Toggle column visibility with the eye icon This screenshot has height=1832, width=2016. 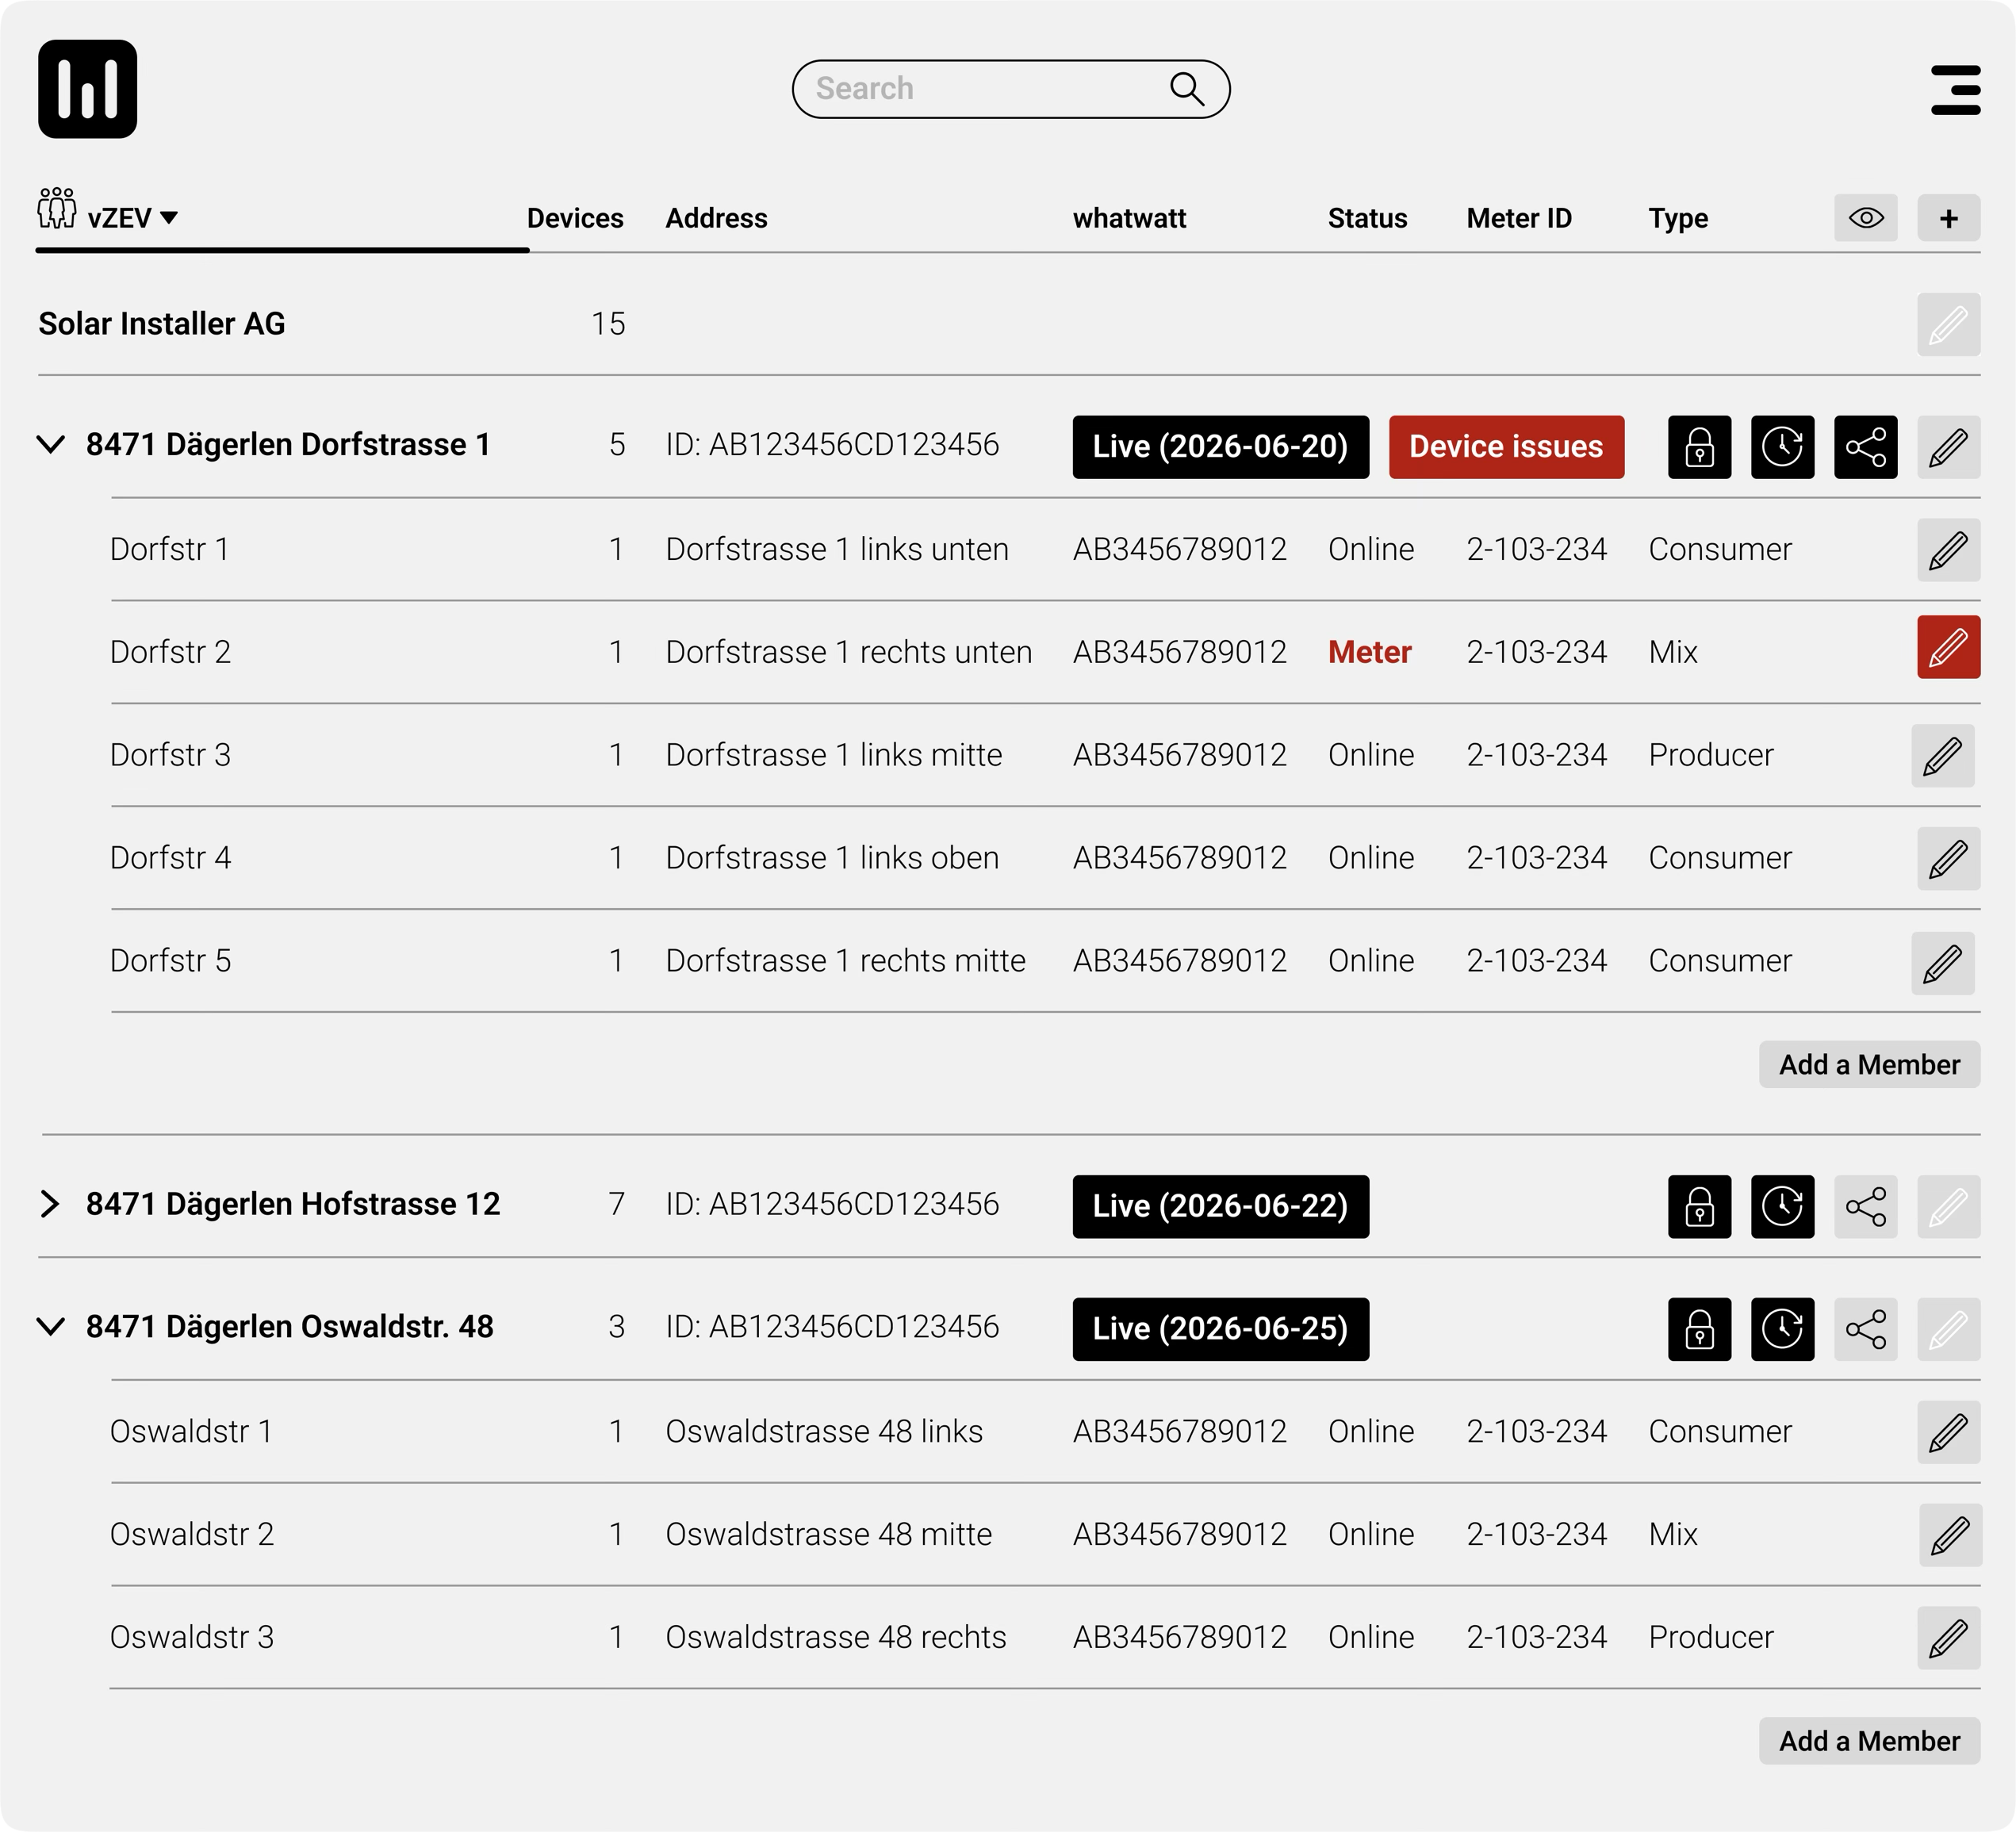pos(1866,217)
